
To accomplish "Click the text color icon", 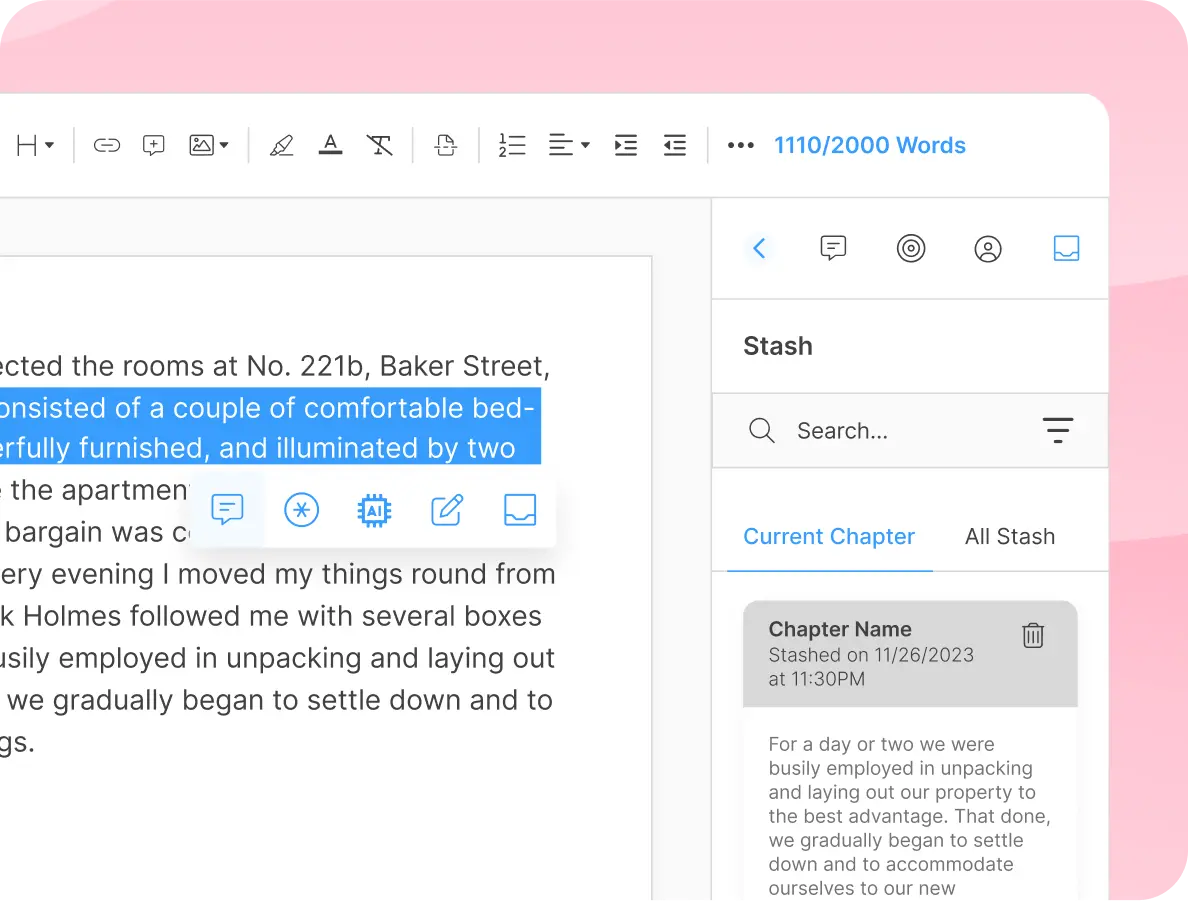I will (330, 146).
